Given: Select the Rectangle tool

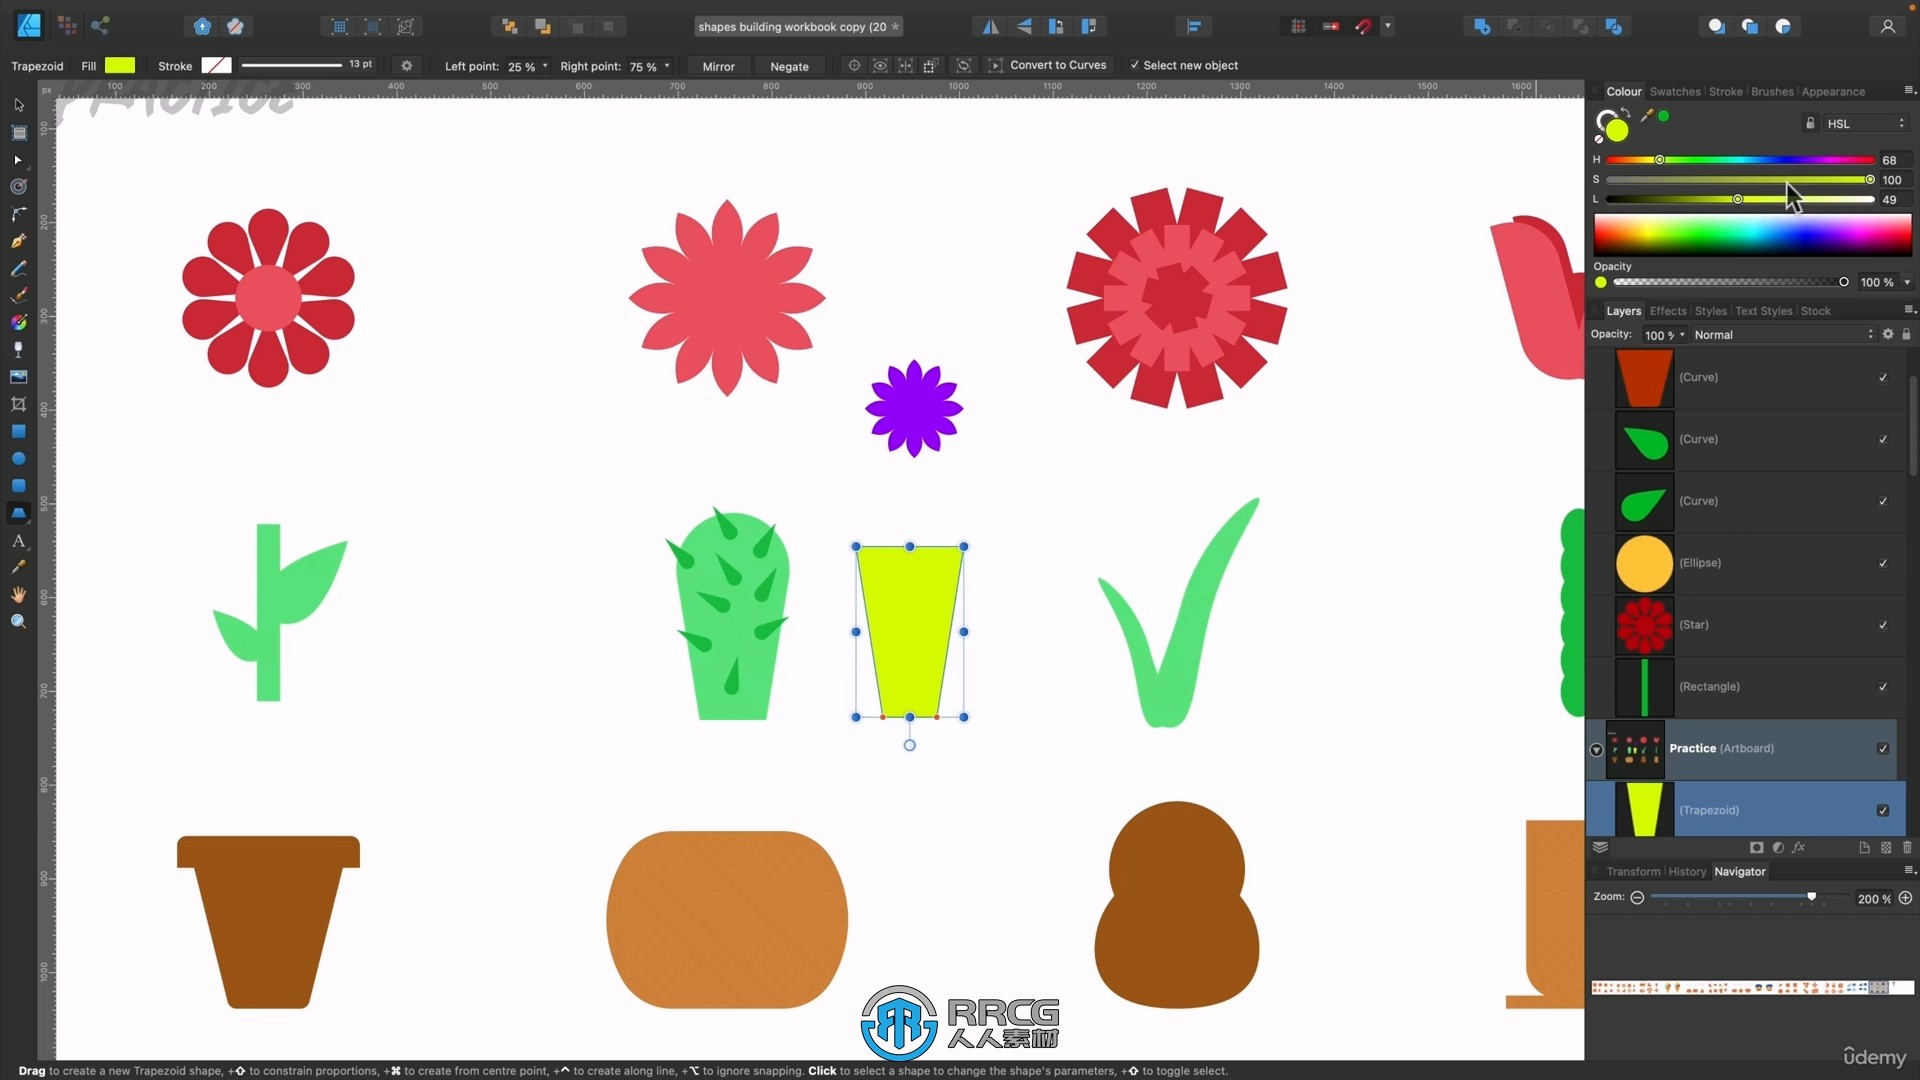Looking at the screenshot, I should coord(18,431).
